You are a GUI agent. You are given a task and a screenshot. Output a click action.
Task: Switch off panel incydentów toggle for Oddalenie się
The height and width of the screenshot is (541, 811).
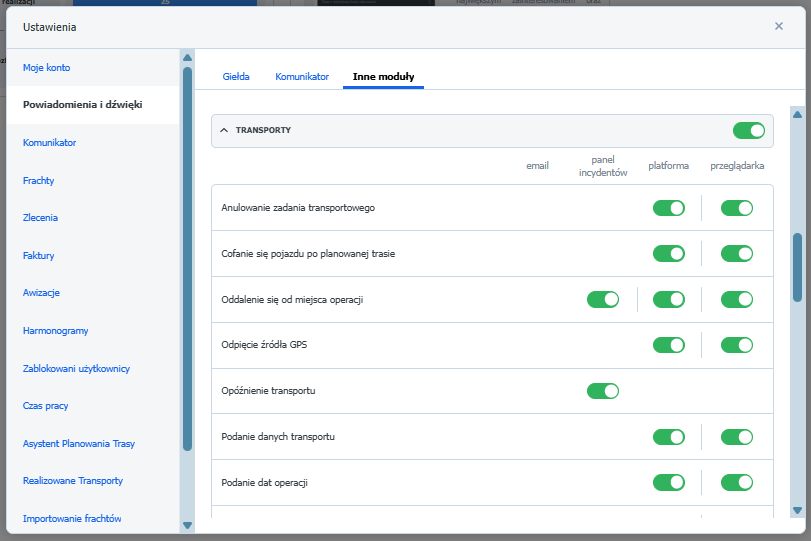tap(603, 299)
